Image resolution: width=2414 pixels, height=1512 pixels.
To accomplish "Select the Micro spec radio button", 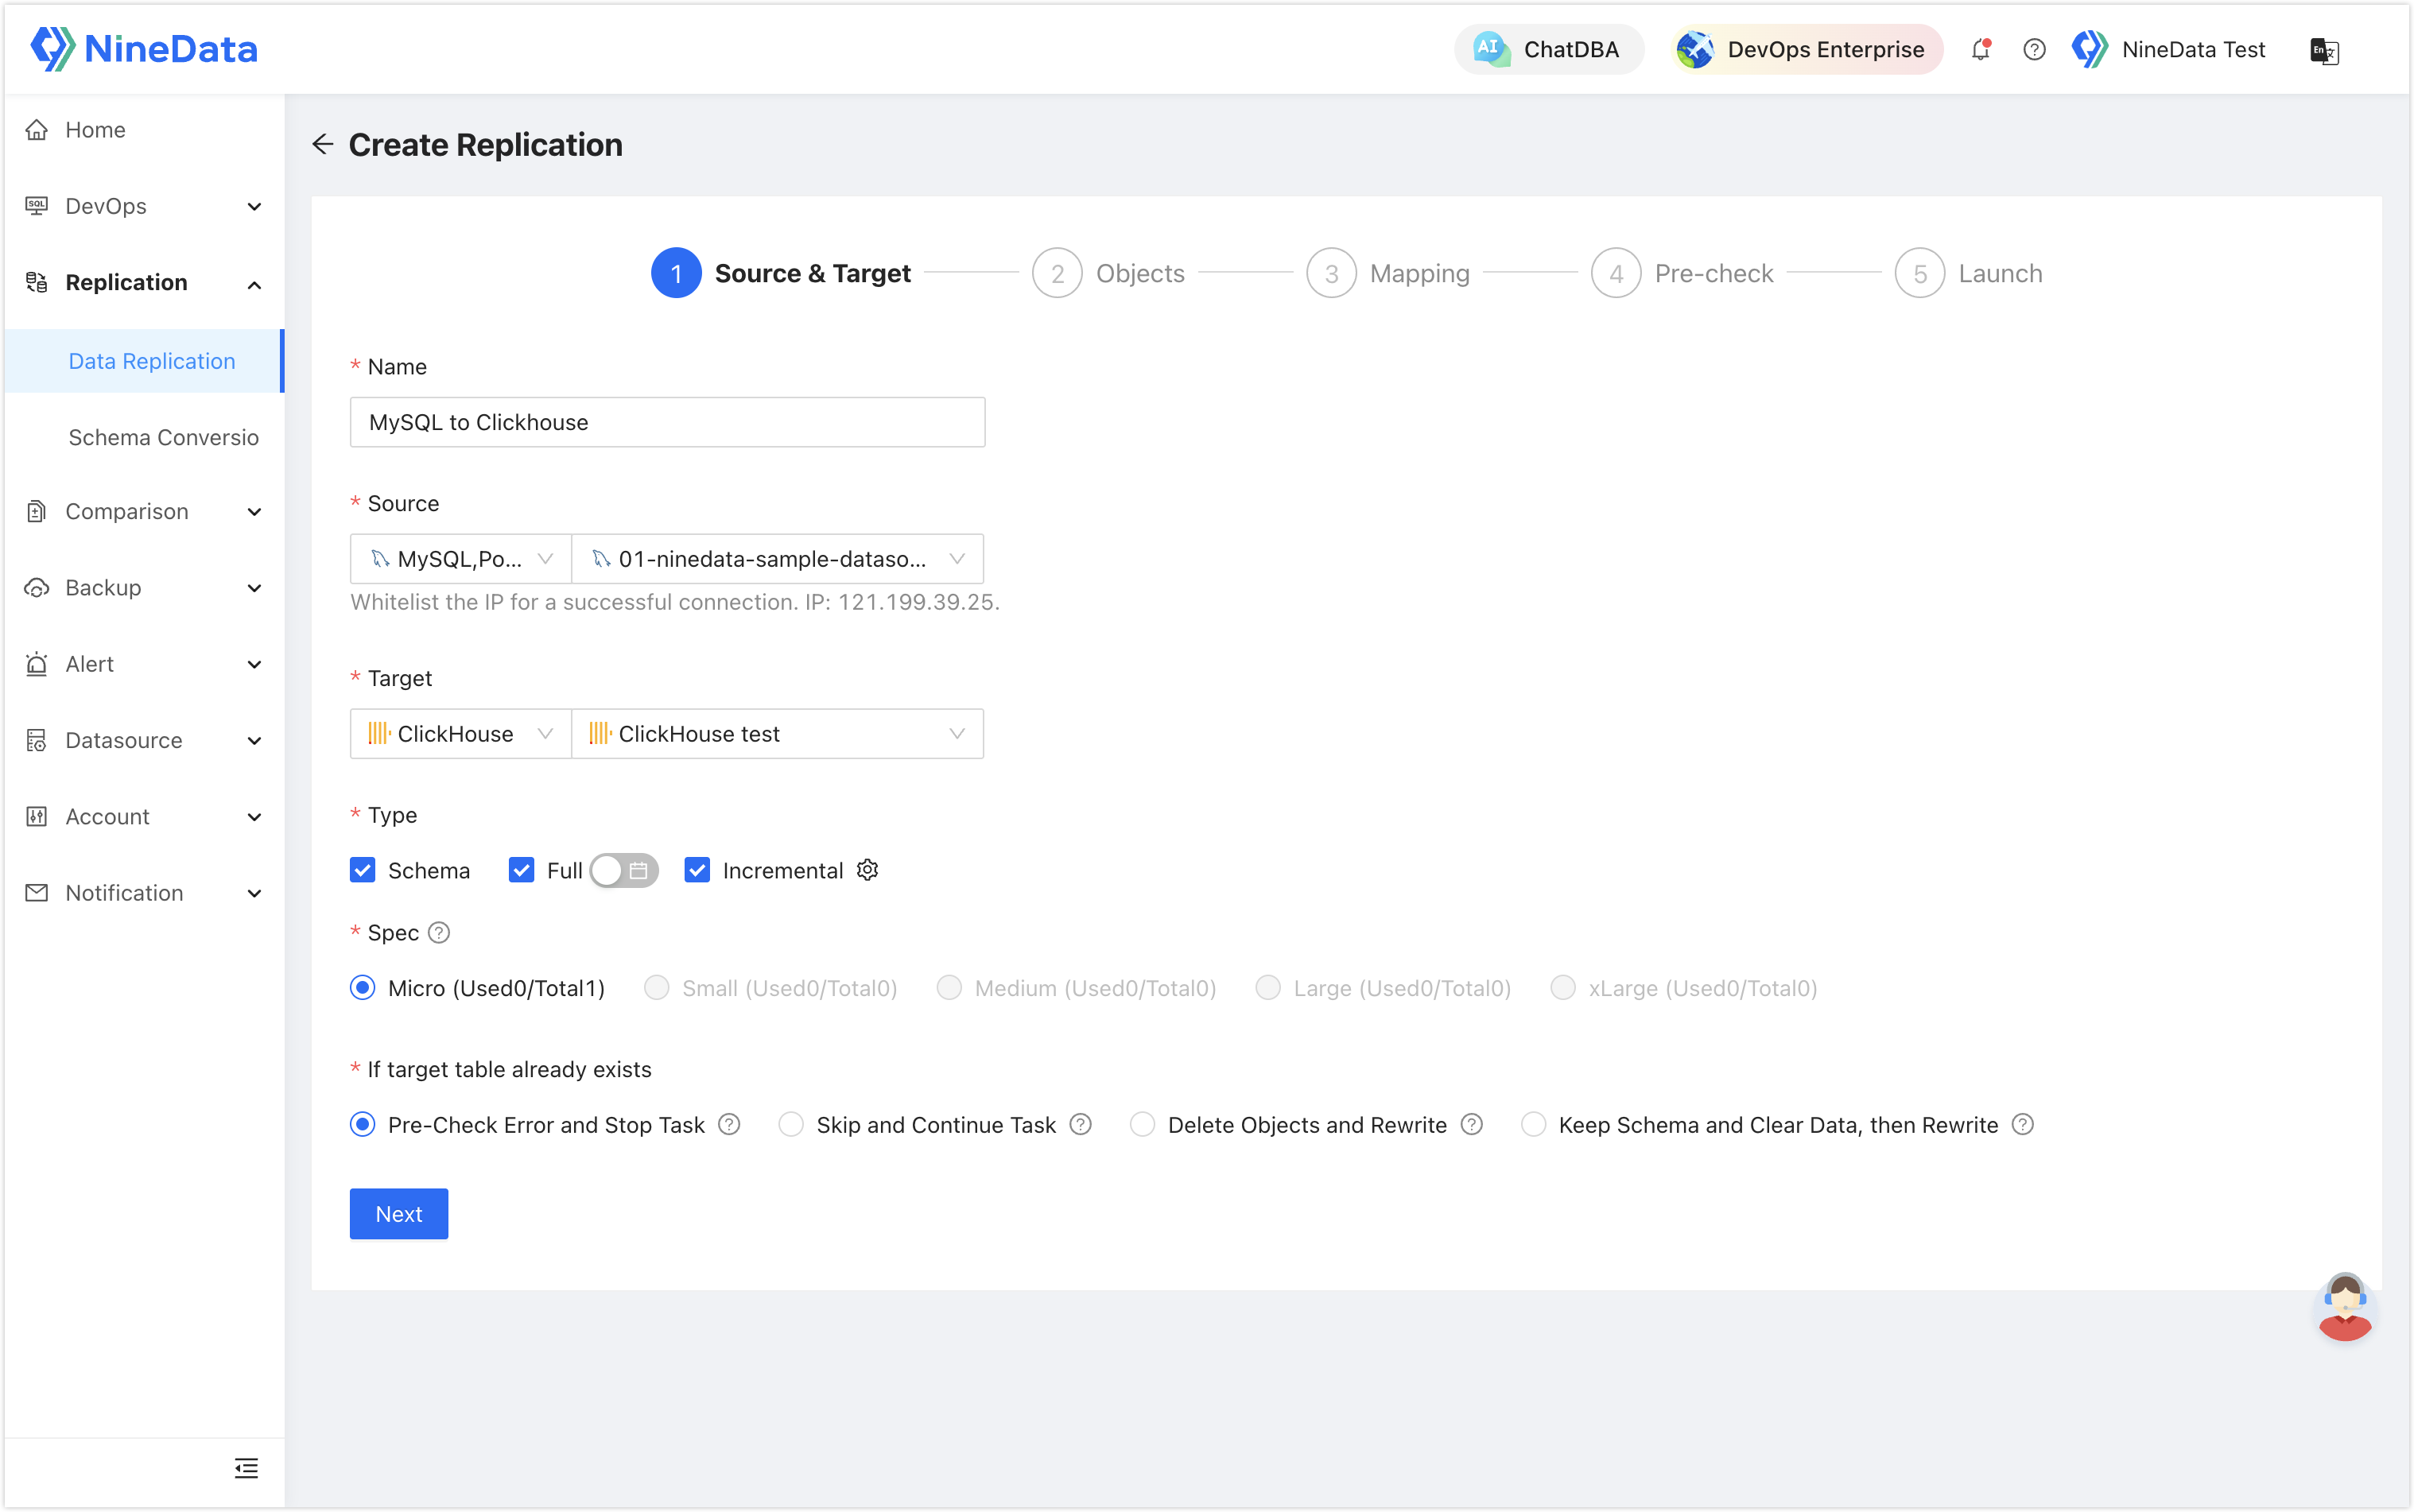I will click(363, 988).
